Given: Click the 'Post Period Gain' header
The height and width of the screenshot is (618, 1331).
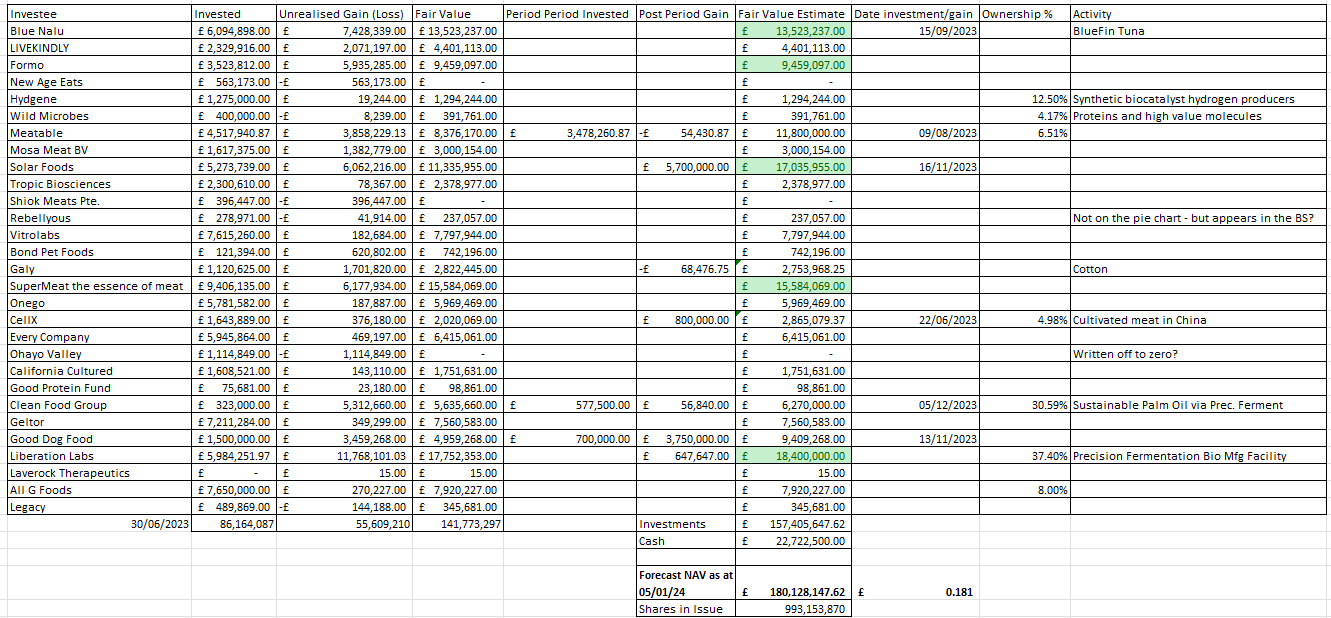Looking at the screenshot, I should click(x=685, y=14).
